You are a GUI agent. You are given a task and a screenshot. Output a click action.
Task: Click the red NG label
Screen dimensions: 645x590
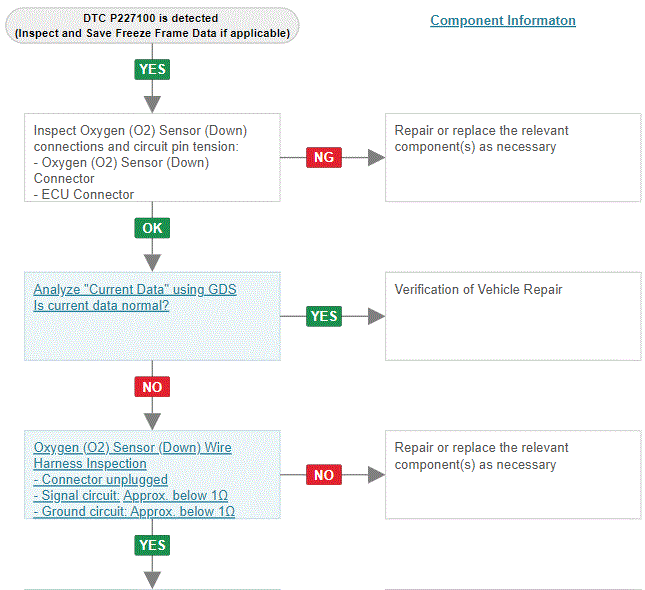pos(324,157)
